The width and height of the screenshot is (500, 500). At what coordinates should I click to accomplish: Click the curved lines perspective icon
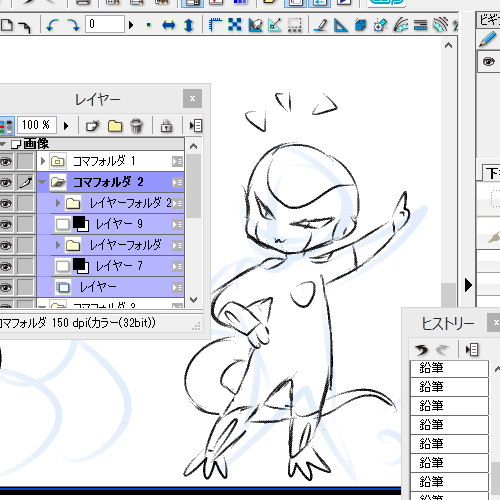click(x=401, y=25)
